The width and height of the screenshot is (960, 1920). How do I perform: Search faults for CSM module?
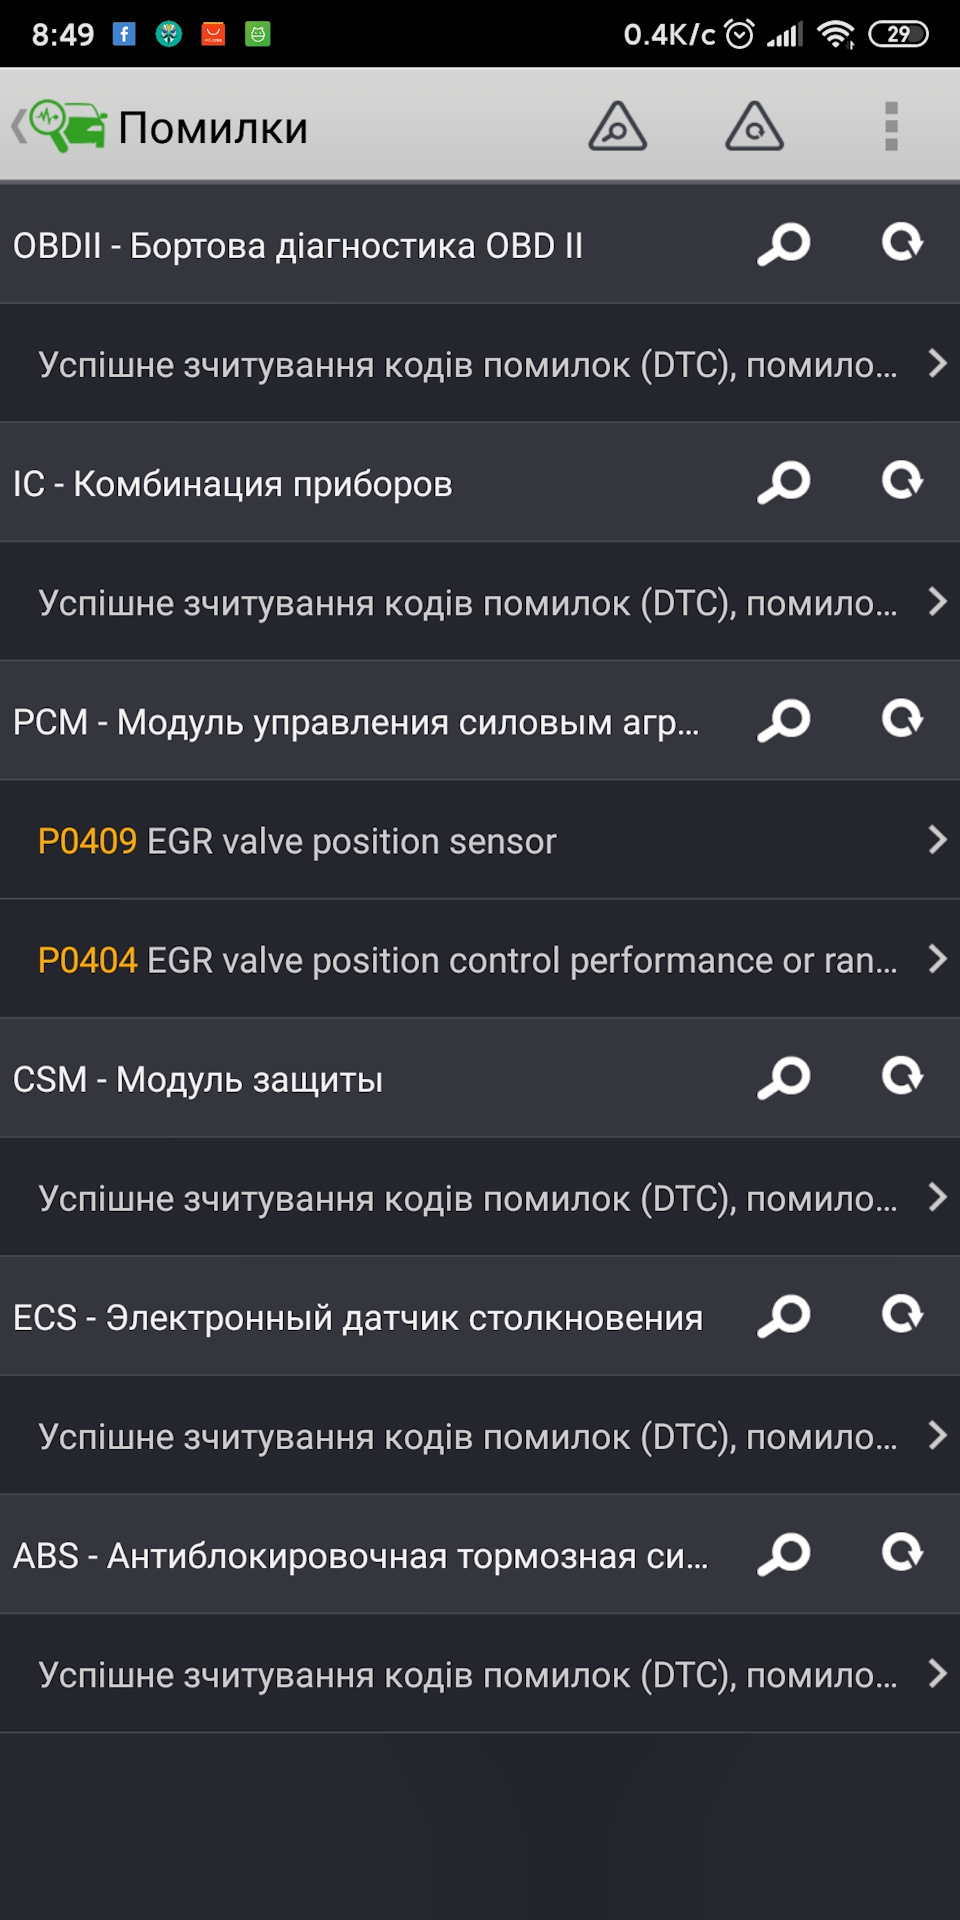pos(784,1078)
